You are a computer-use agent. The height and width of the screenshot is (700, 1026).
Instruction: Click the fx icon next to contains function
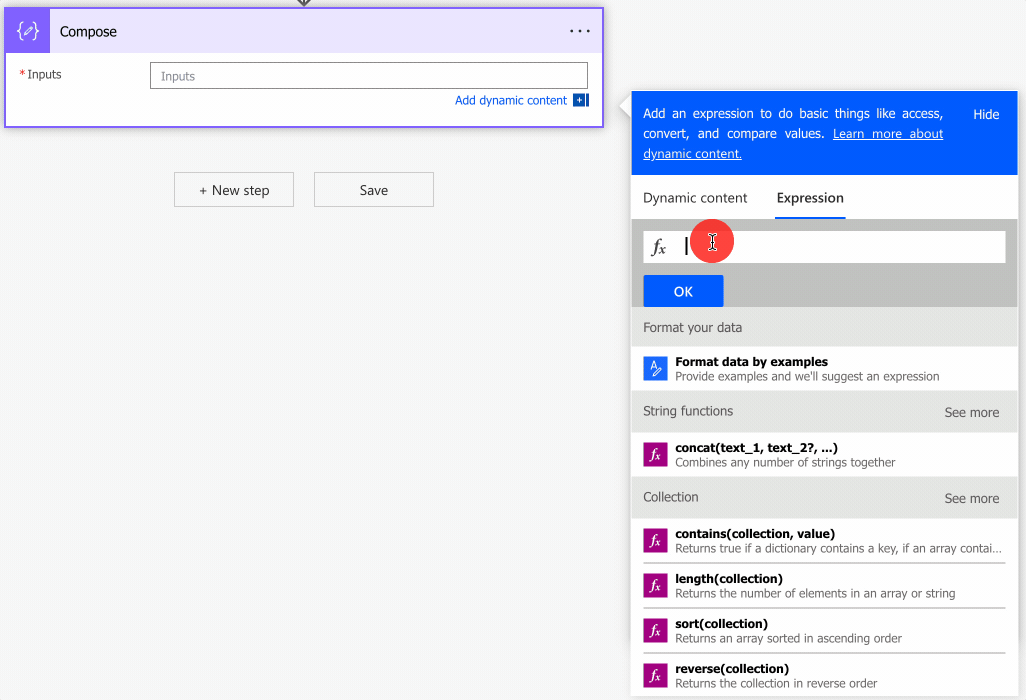tap(655, 541)
